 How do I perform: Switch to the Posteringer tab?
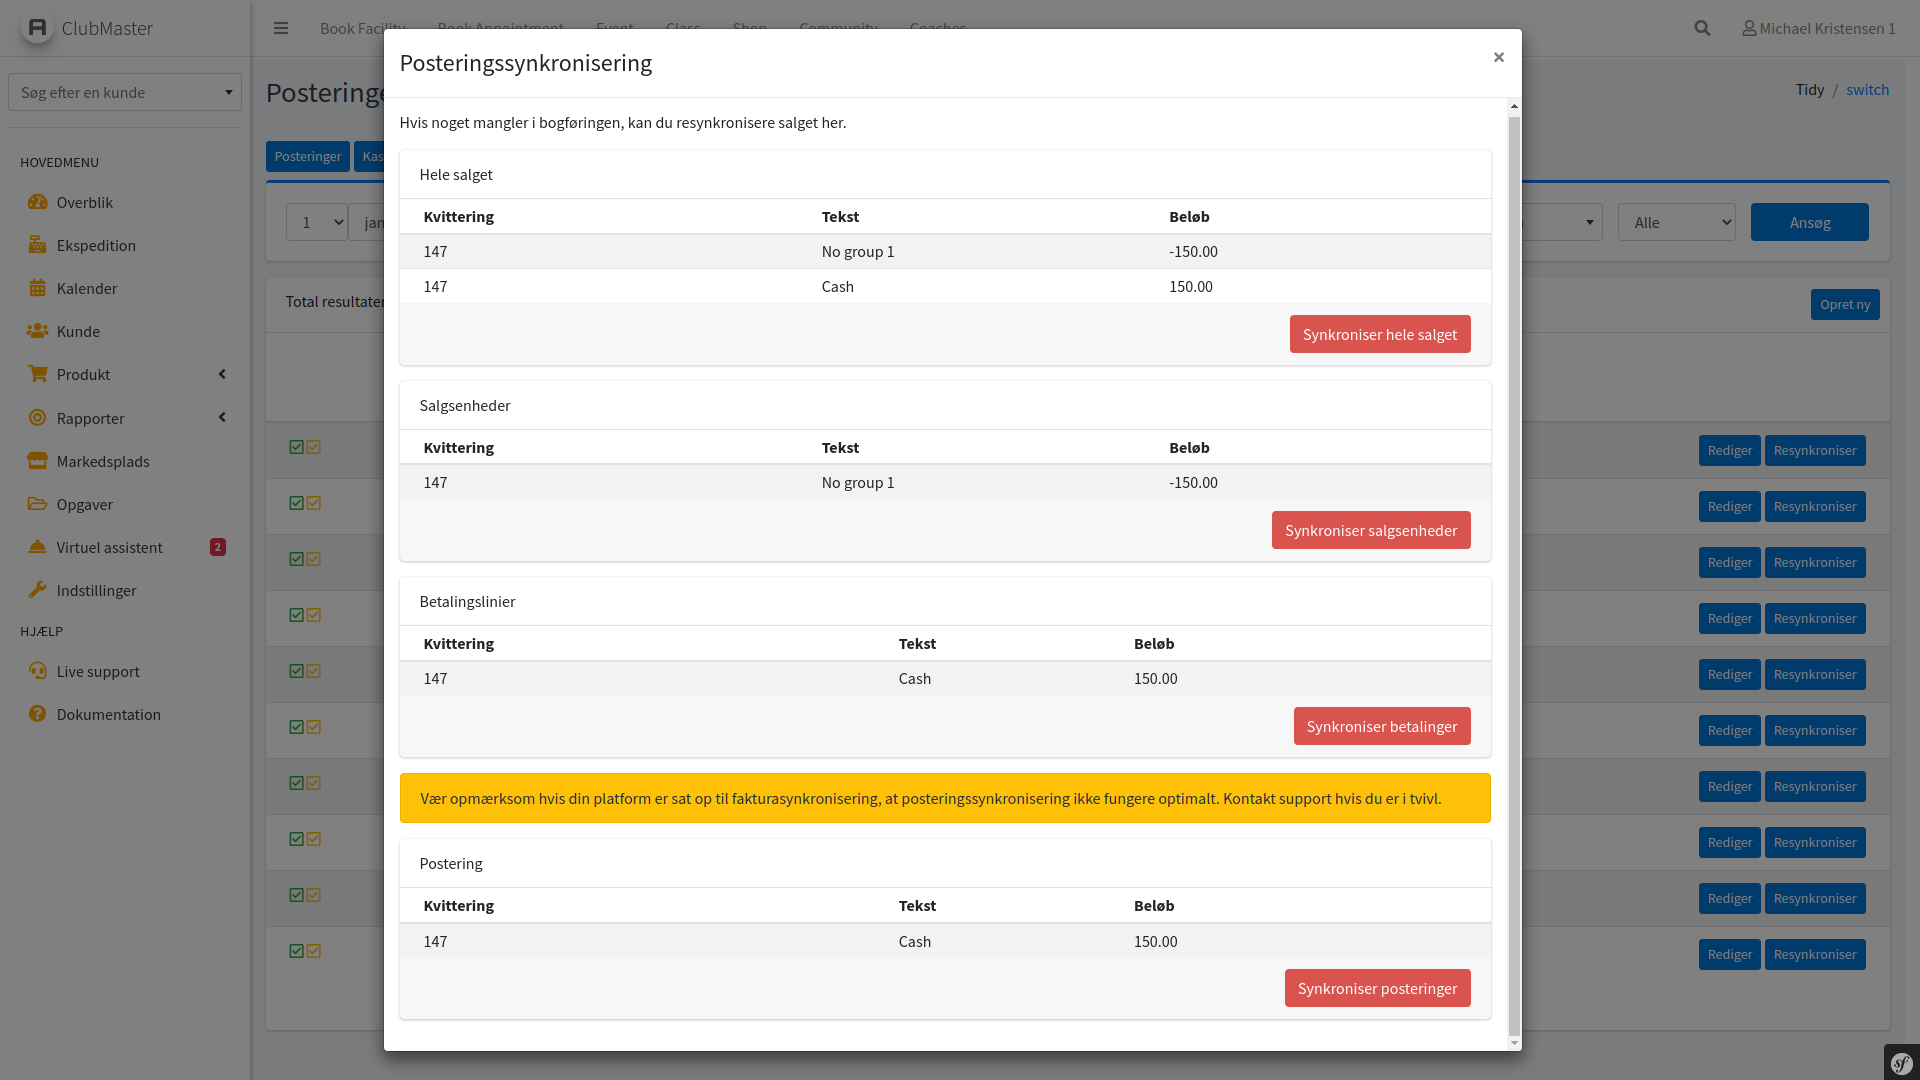tap(307, 156)
